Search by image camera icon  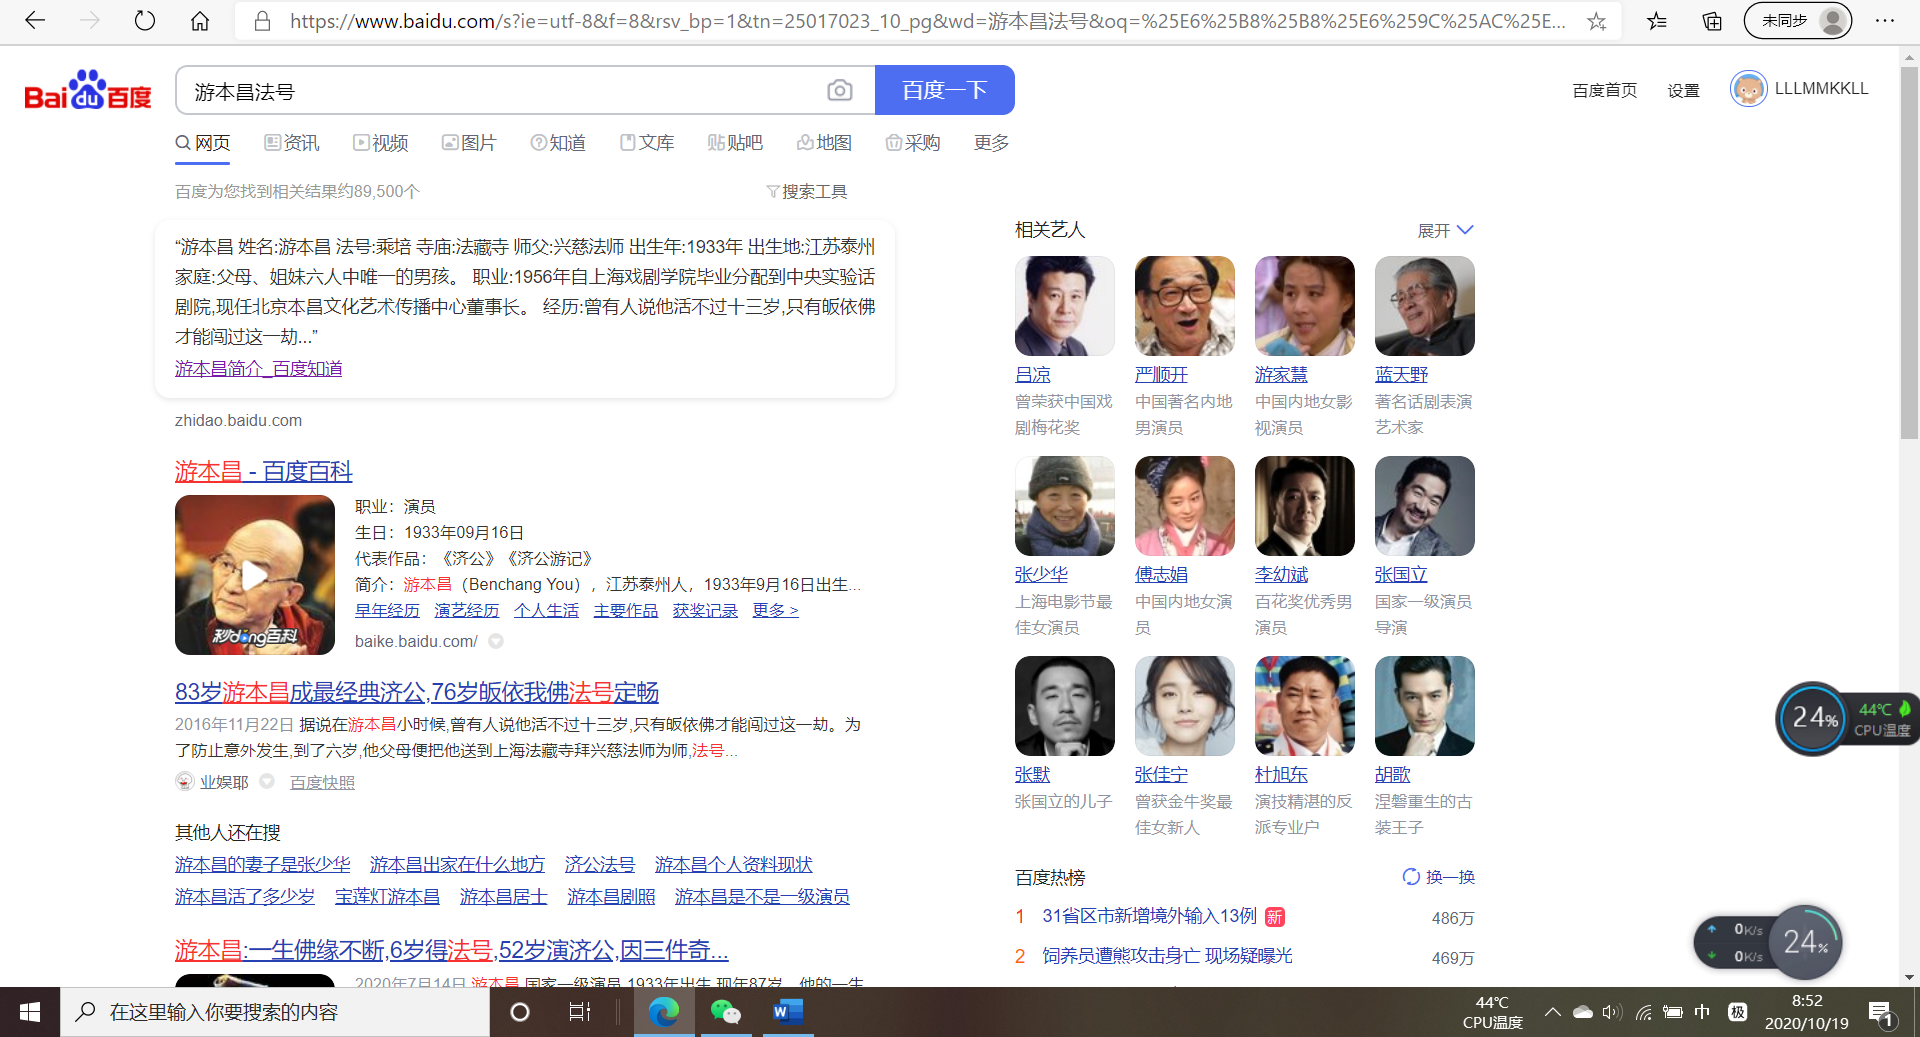pyautogui.click(x=840, y=91)
